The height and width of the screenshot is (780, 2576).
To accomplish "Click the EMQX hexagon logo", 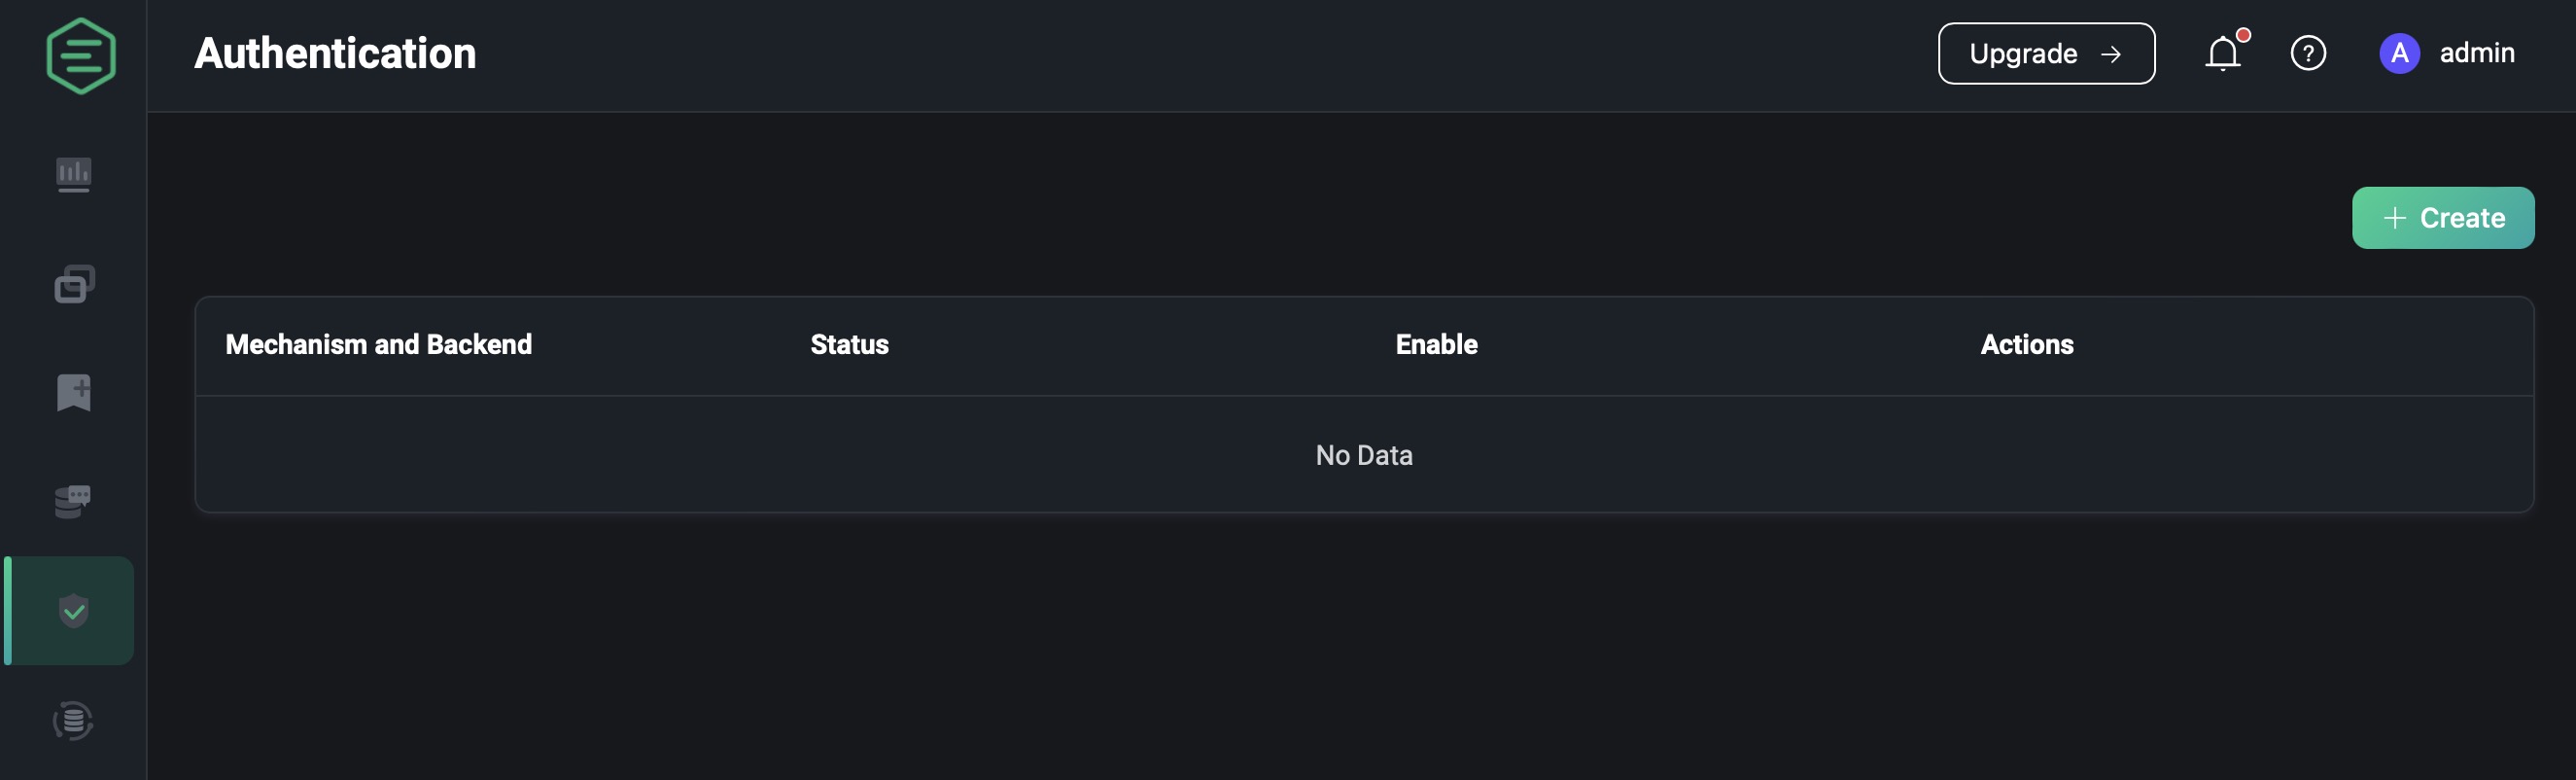I will 80,55.
